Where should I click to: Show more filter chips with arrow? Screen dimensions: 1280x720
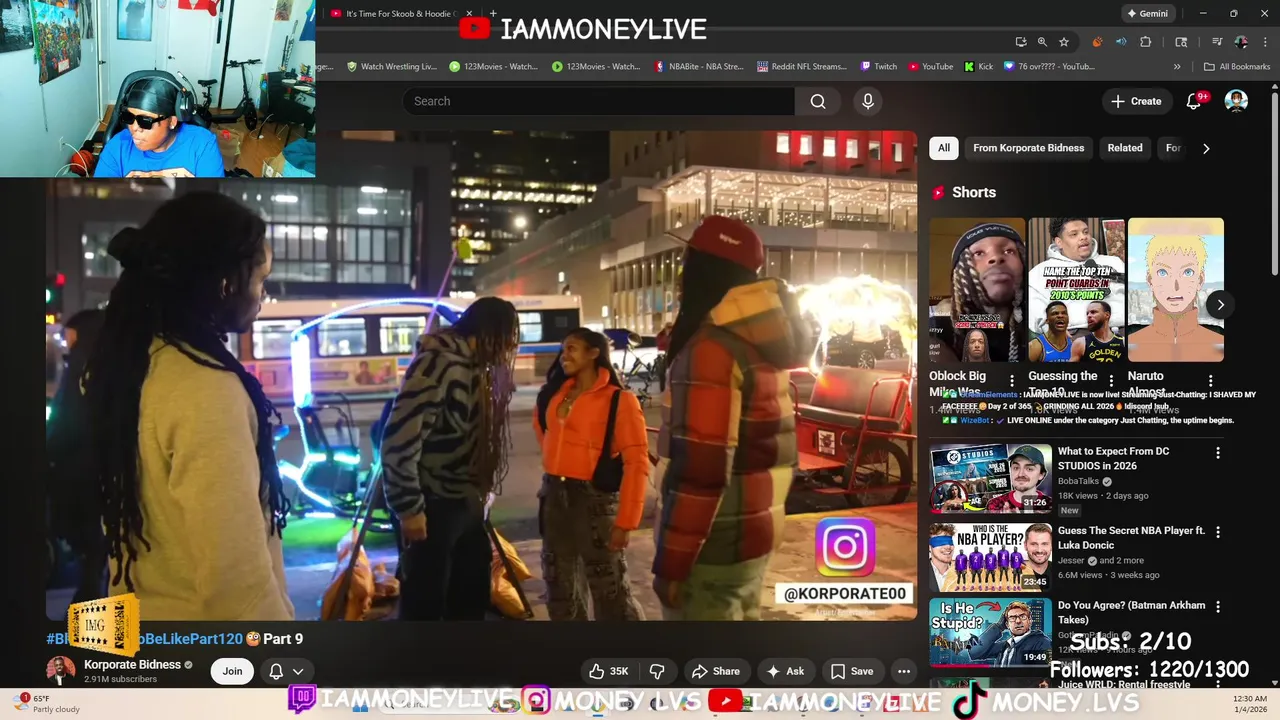click(x=1206, y=148)
